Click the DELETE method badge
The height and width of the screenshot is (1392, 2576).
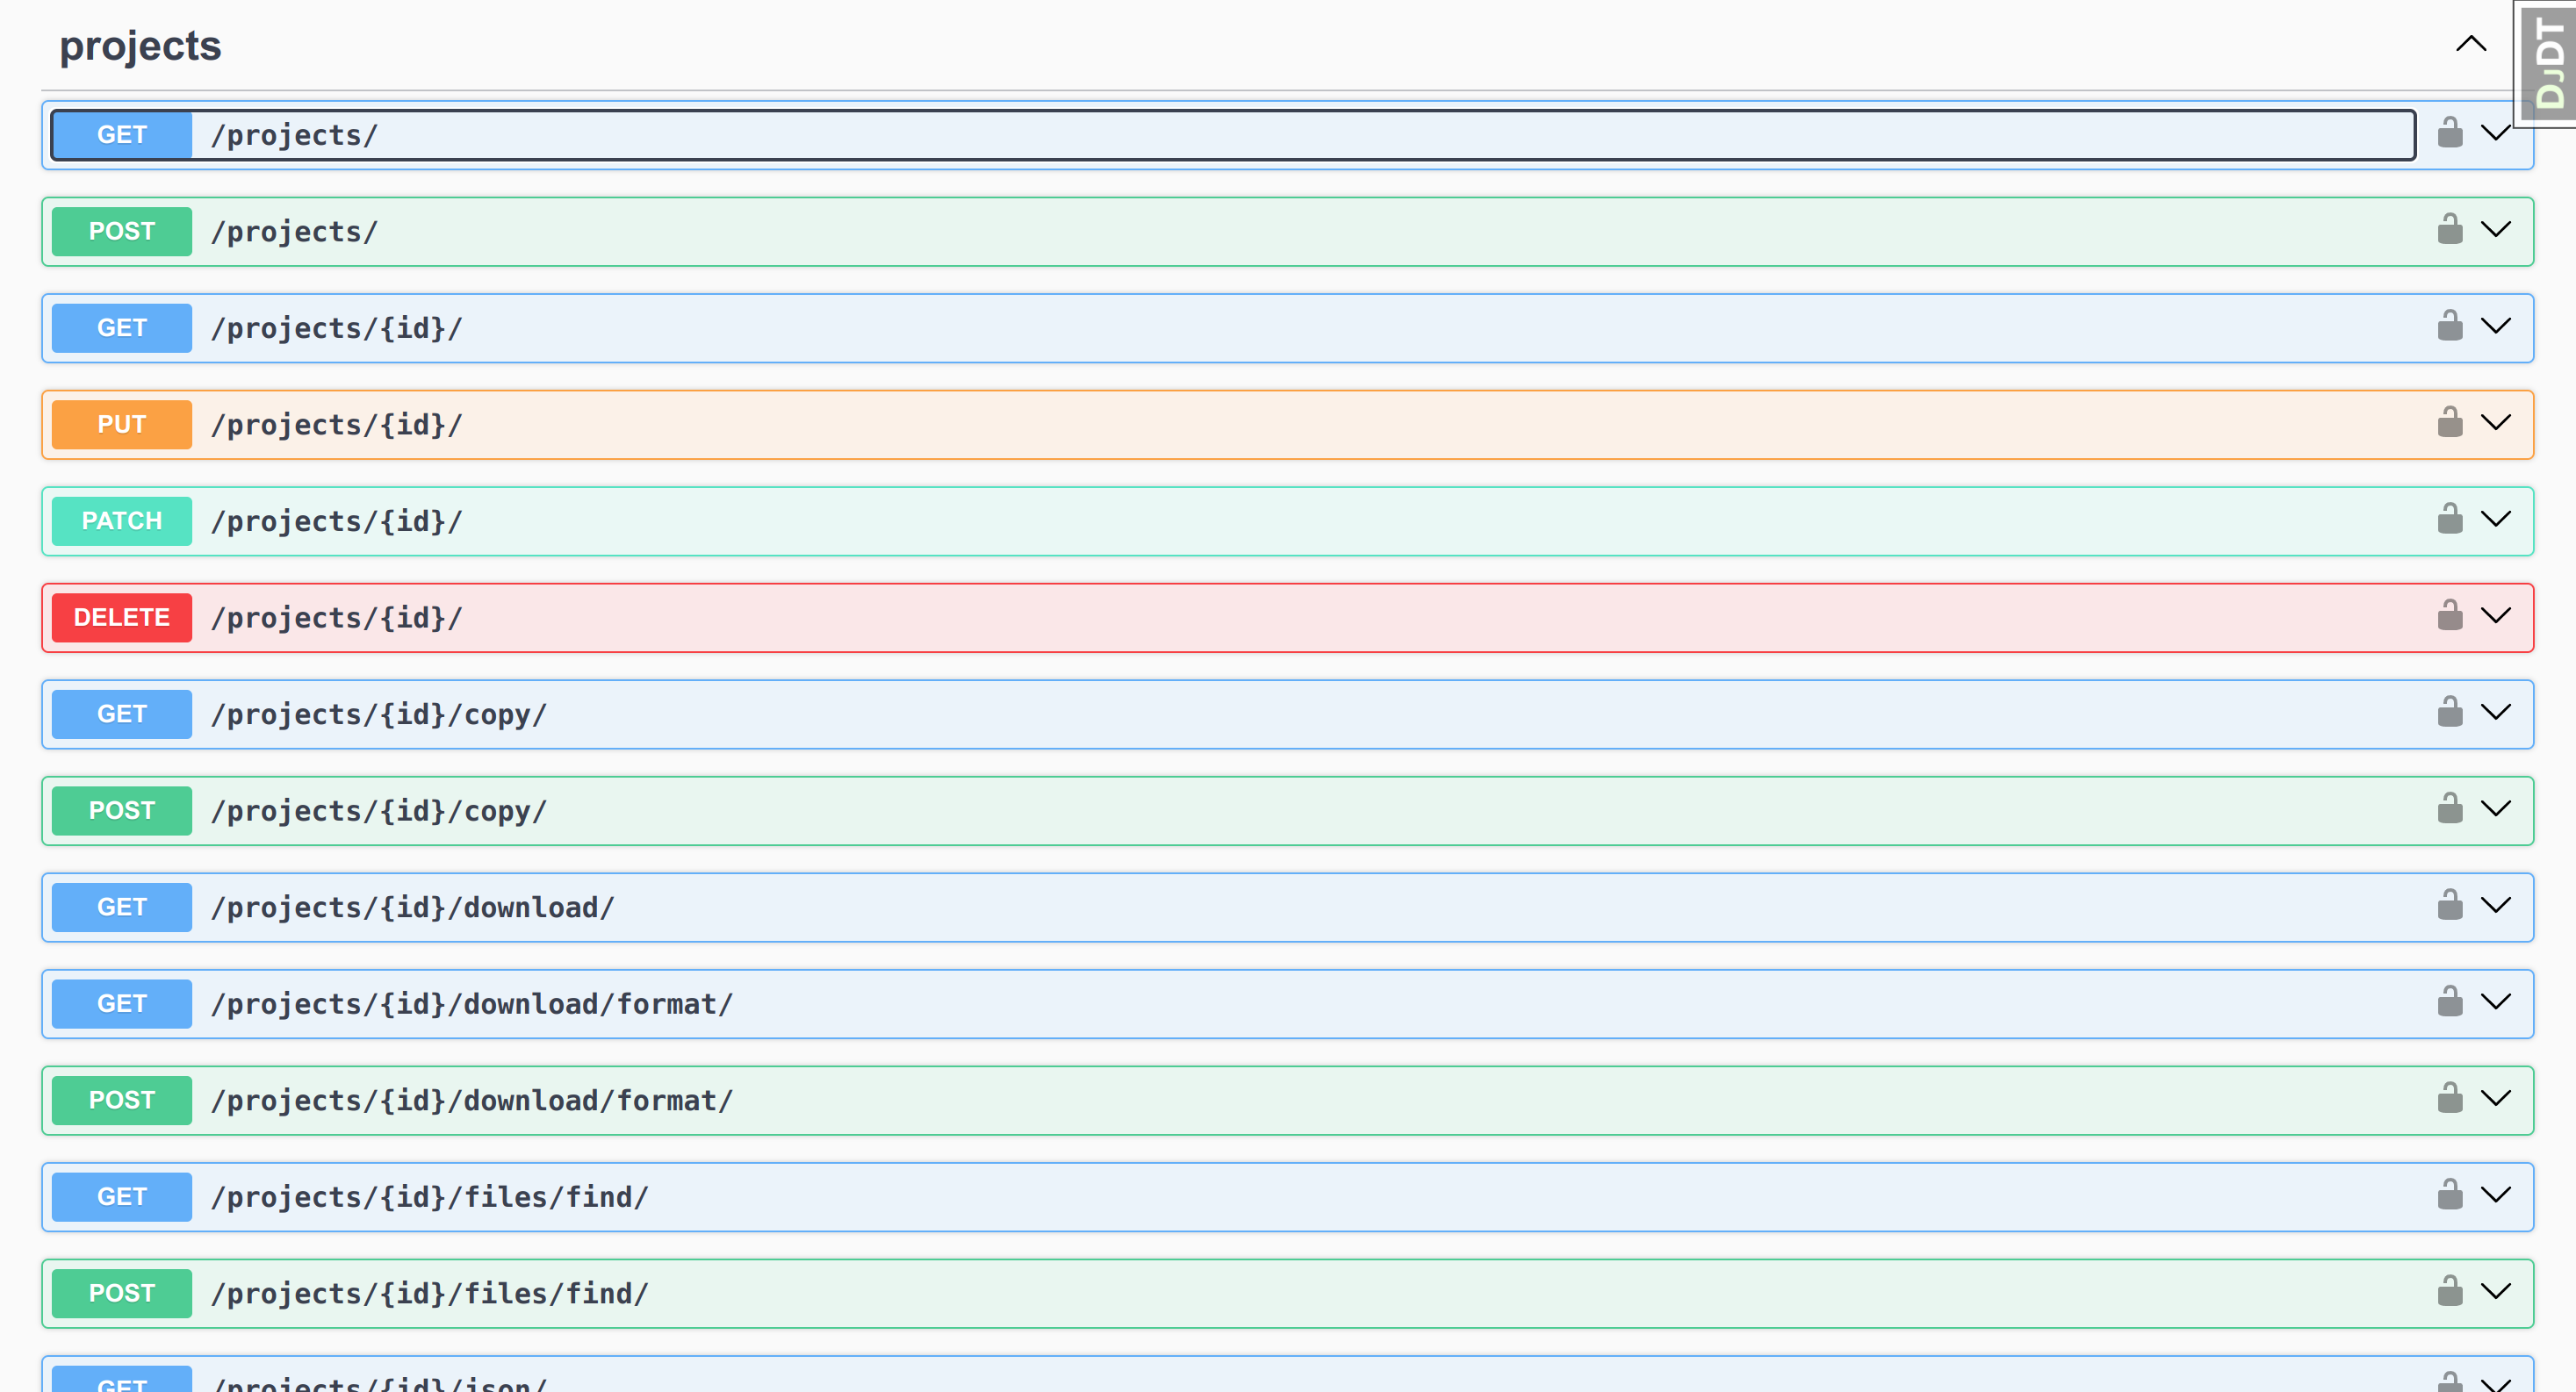tap(121, 617)
